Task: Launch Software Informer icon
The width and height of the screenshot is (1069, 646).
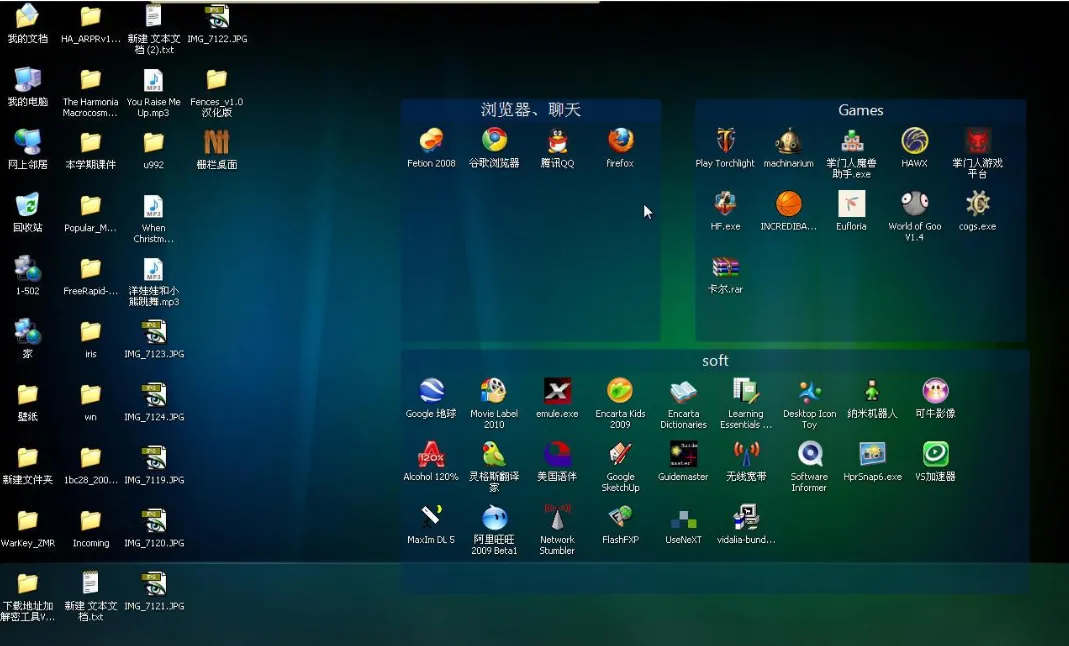Action: pyautogui.click(x=809, y=455)
